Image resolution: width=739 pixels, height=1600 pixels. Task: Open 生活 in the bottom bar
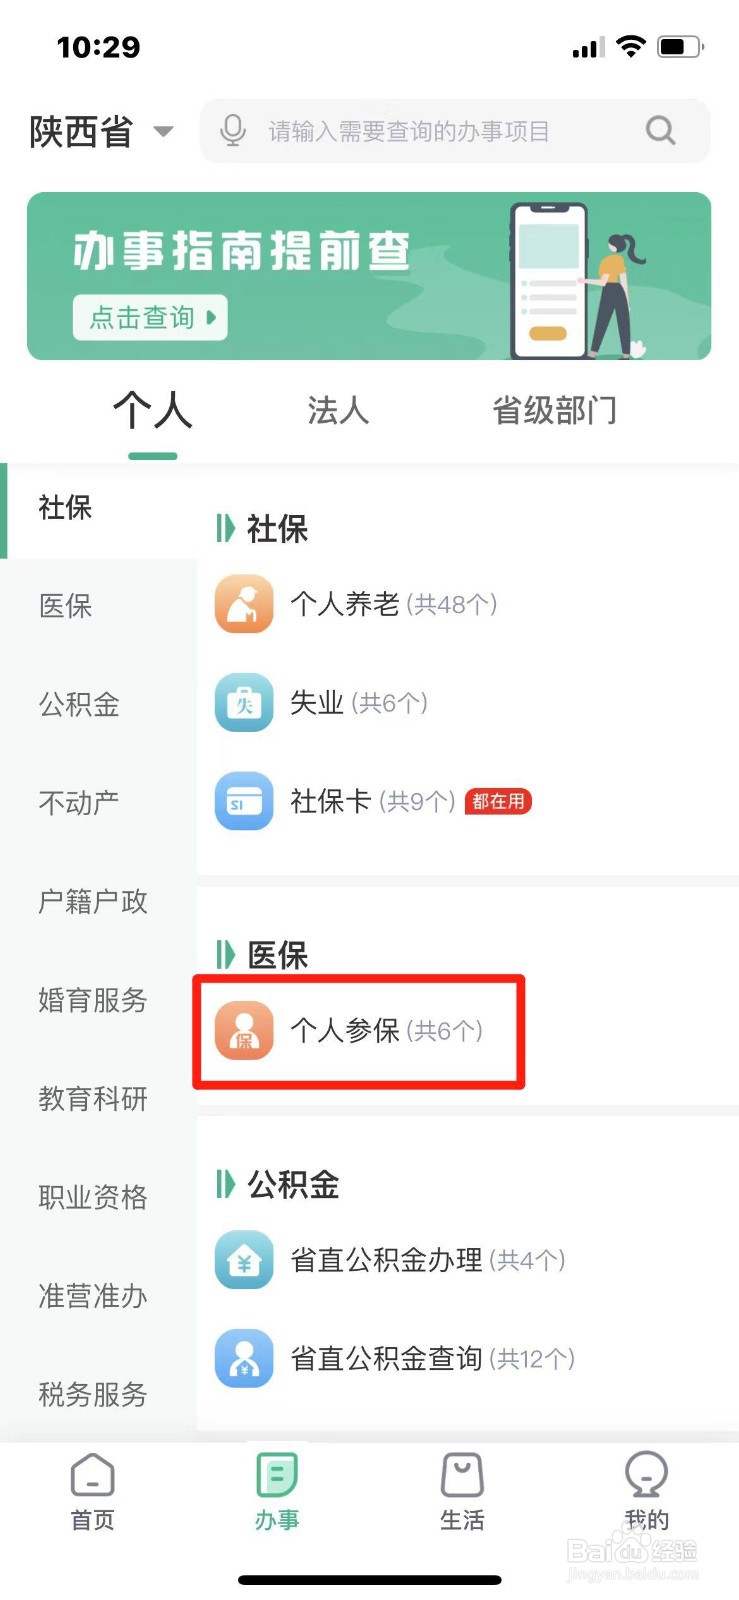pyautogui.click(x=462, y=1492)
